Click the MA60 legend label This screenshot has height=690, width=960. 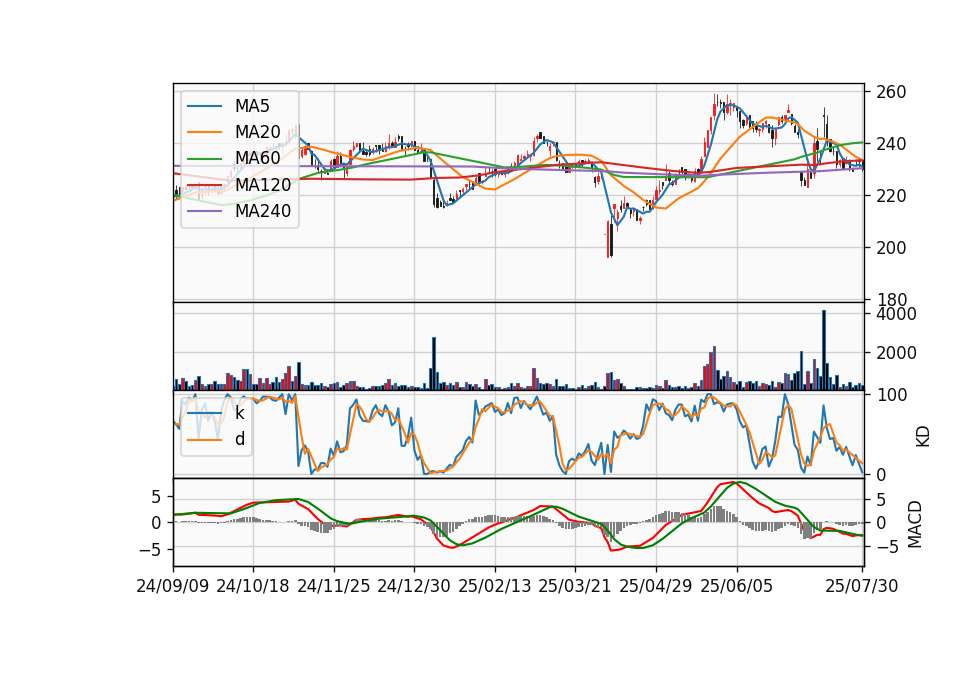257,158
